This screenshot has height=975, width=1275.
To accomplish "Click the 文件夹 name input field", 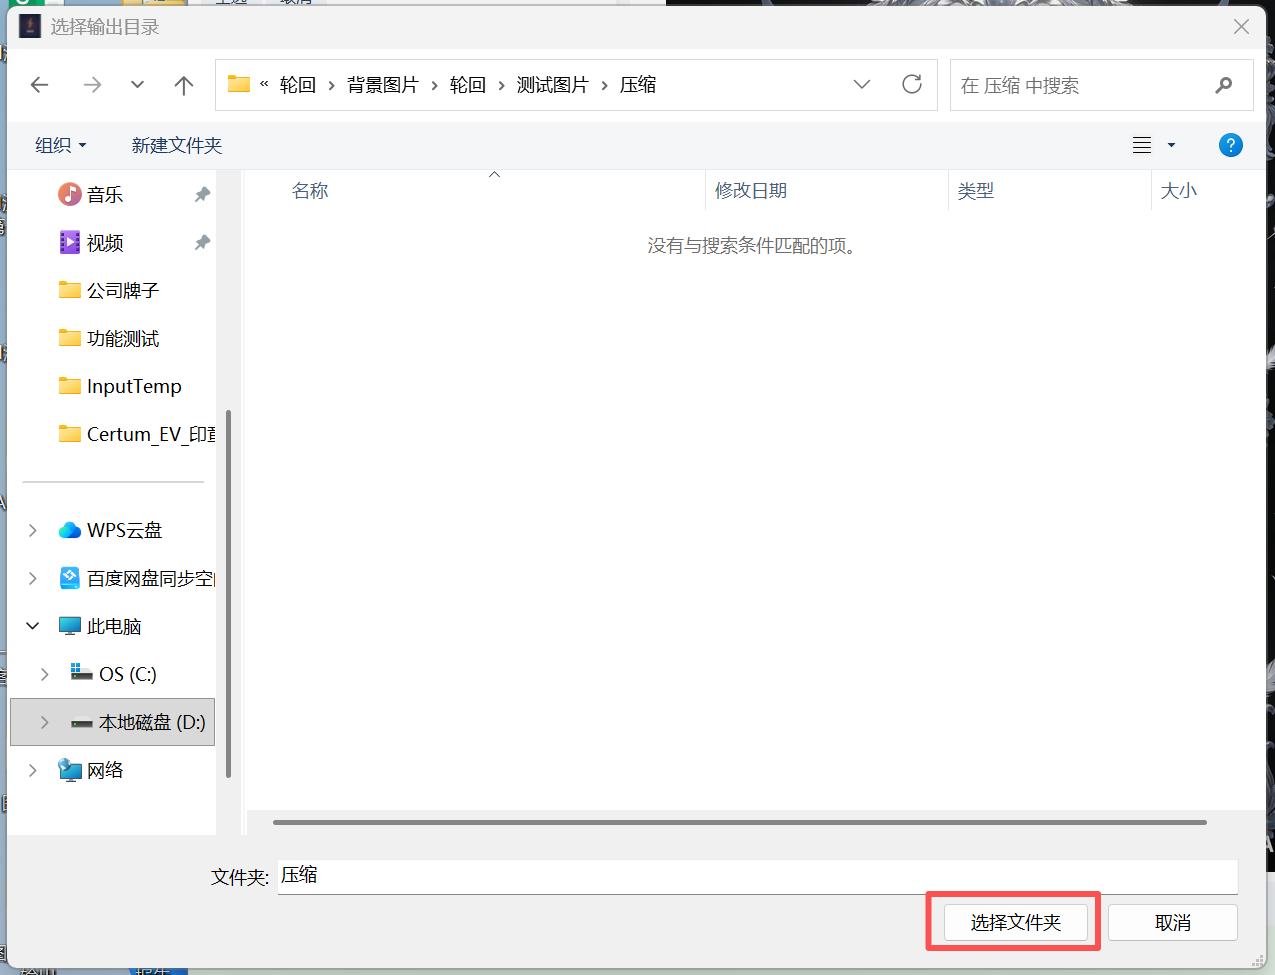I will pyautogui.click(x=757, y=876).
